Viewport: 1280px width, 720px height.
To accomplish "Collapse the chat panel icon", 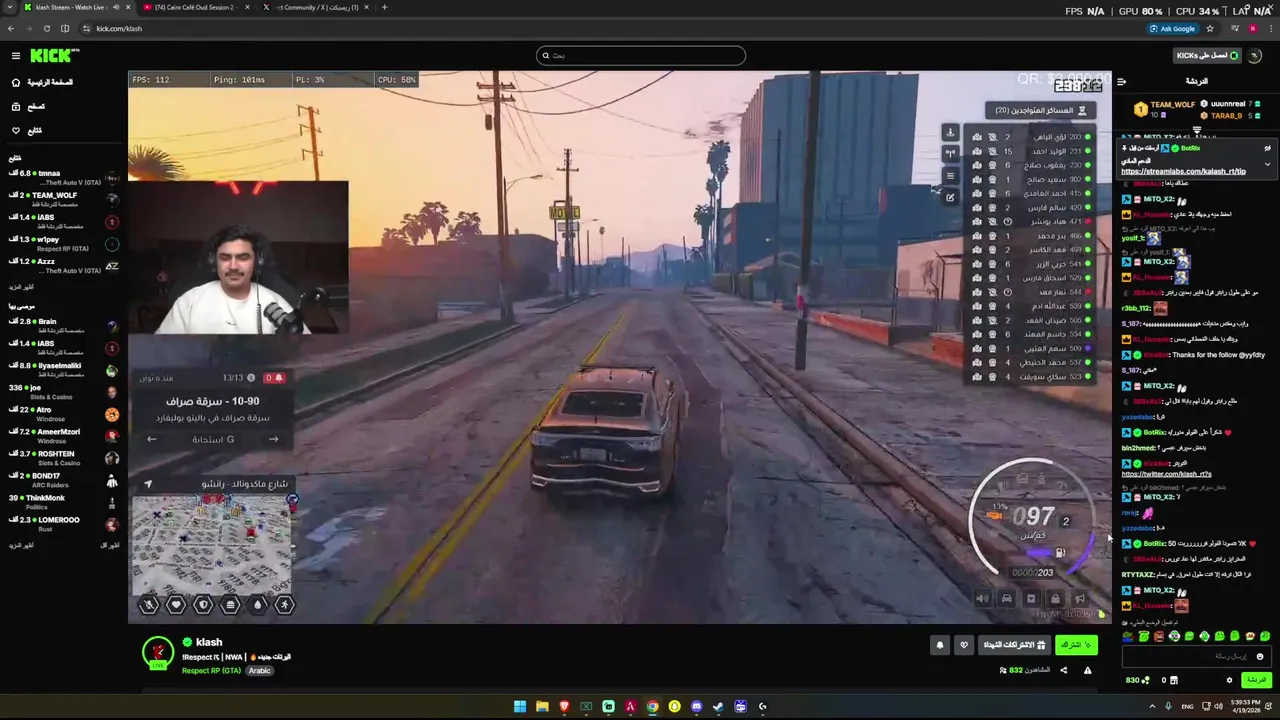I will pyautogui.click(x=1121, y=82).
